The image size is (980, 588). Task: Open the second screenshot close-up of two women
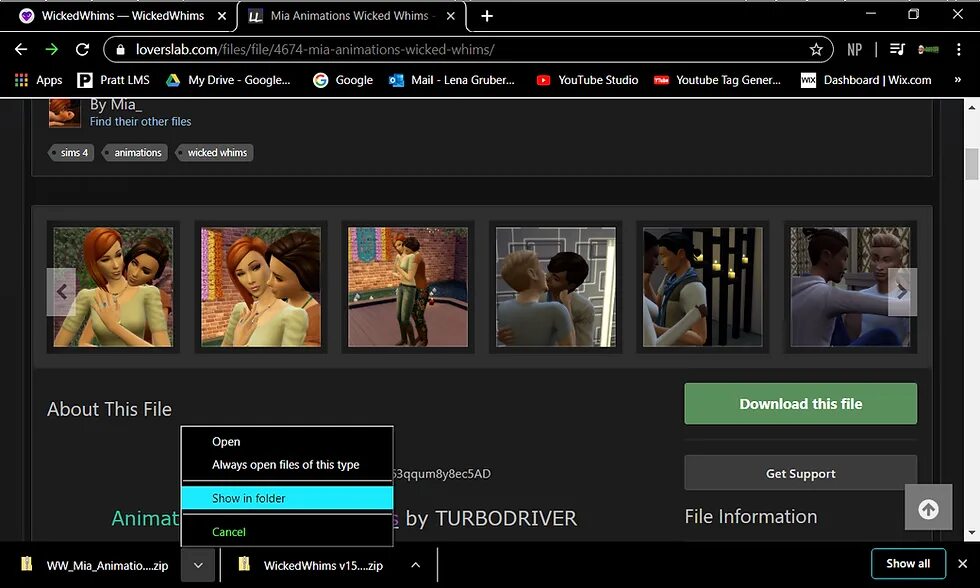pyautogui.click(x=261, y=287)
